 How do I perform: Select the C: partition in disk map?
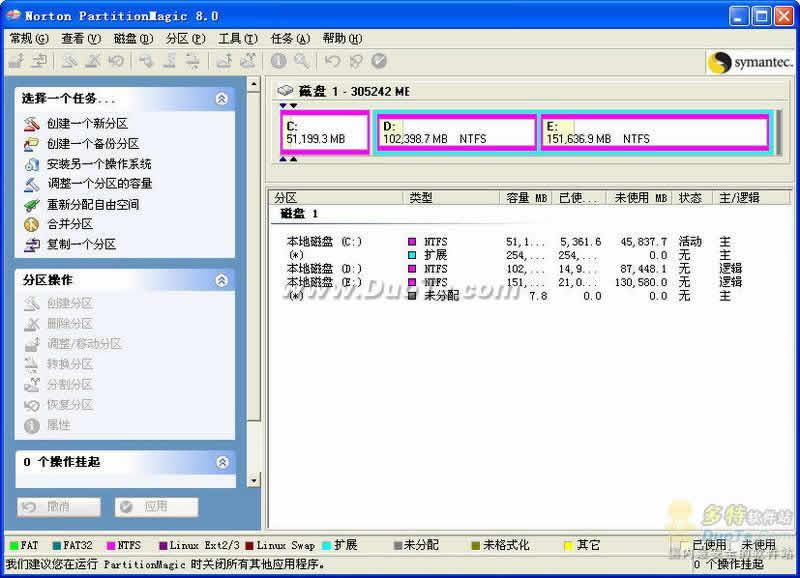pyautogui.click(x=324, y=132)
